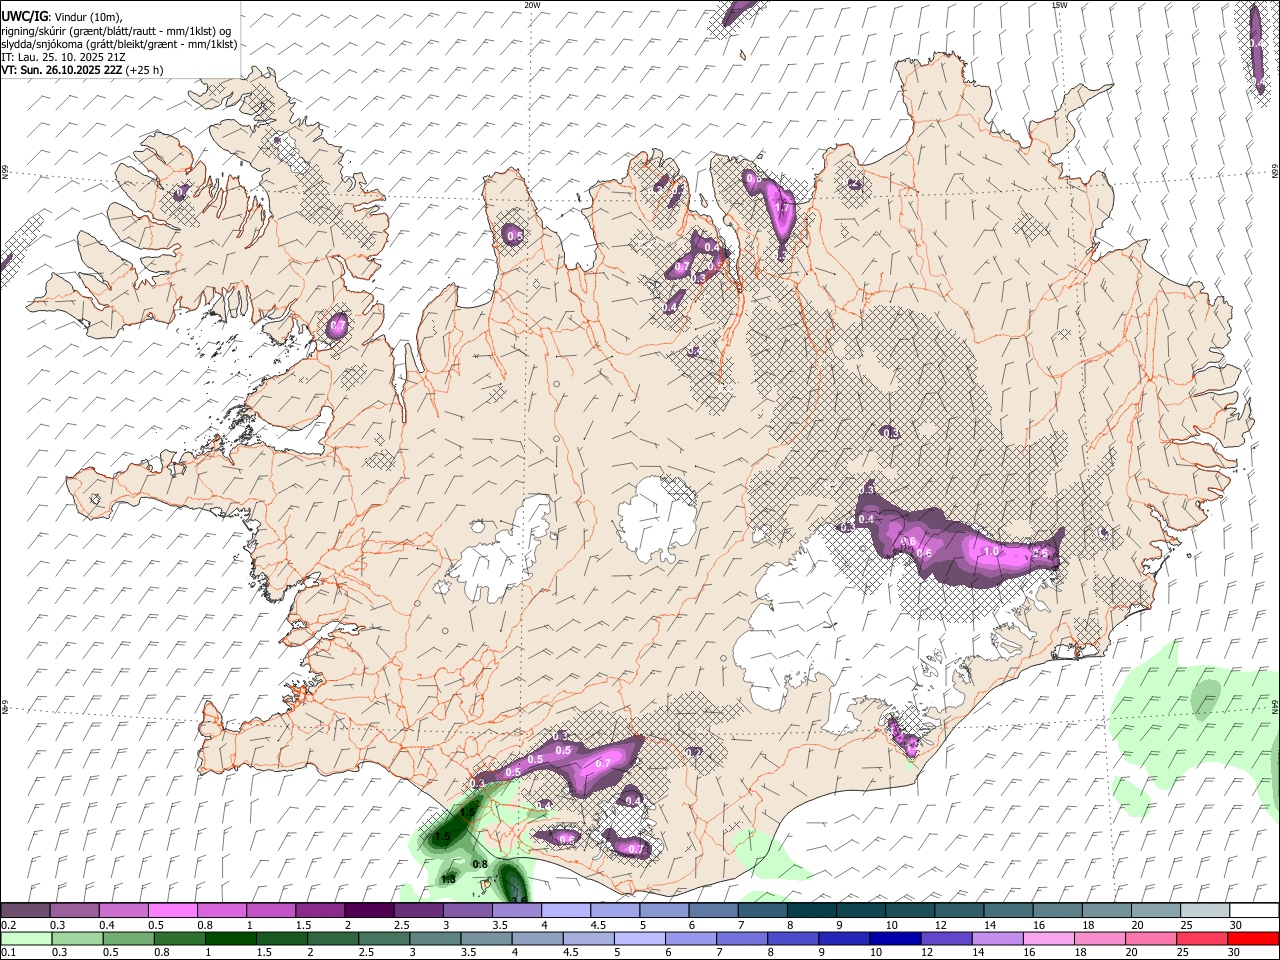Select the snow-scale swatch between 12 and 14
The width and height of the screenshot is (1280, 960).
(x=959, y=910)
